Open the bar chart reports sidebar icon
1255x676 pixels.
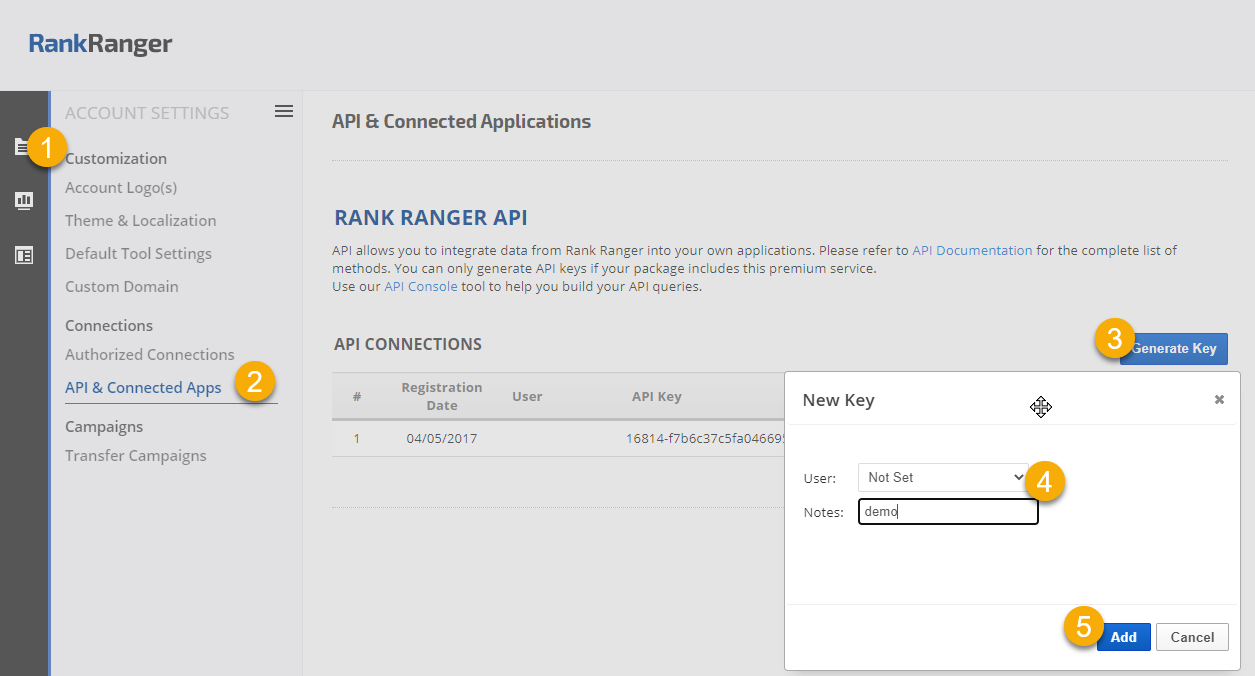point(24,201)
